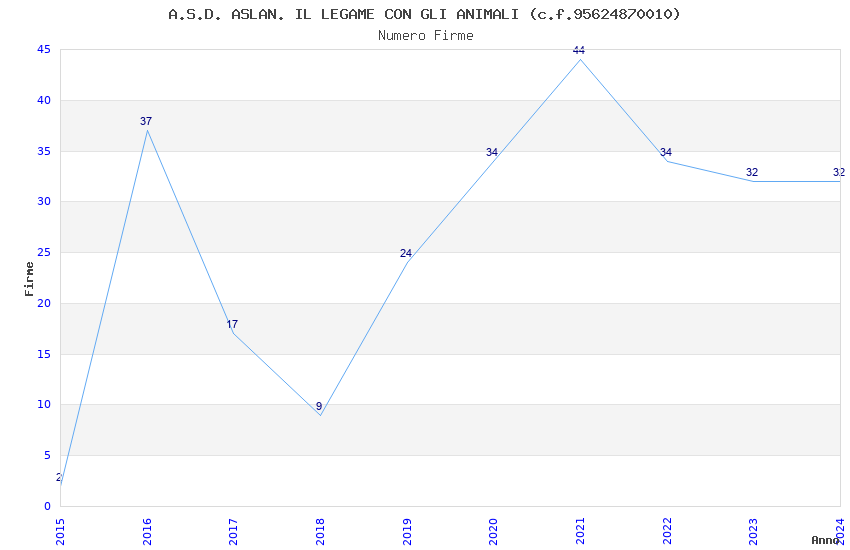
Task: Click the chart title mentioning A.S.D. ASLAN
Action: [424, 15]
